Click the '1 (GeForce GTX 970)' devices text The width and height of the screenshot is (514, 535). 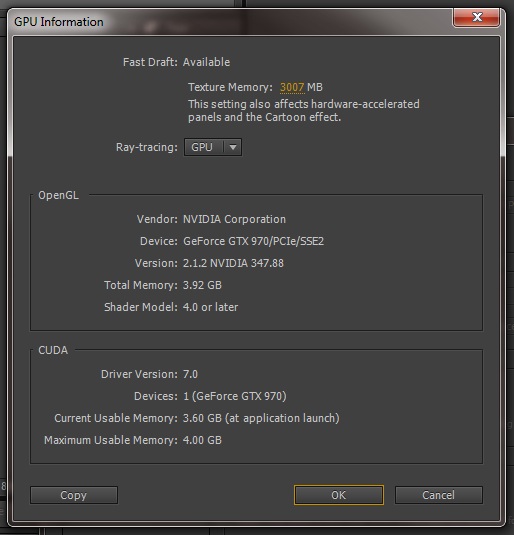point(234,396)
